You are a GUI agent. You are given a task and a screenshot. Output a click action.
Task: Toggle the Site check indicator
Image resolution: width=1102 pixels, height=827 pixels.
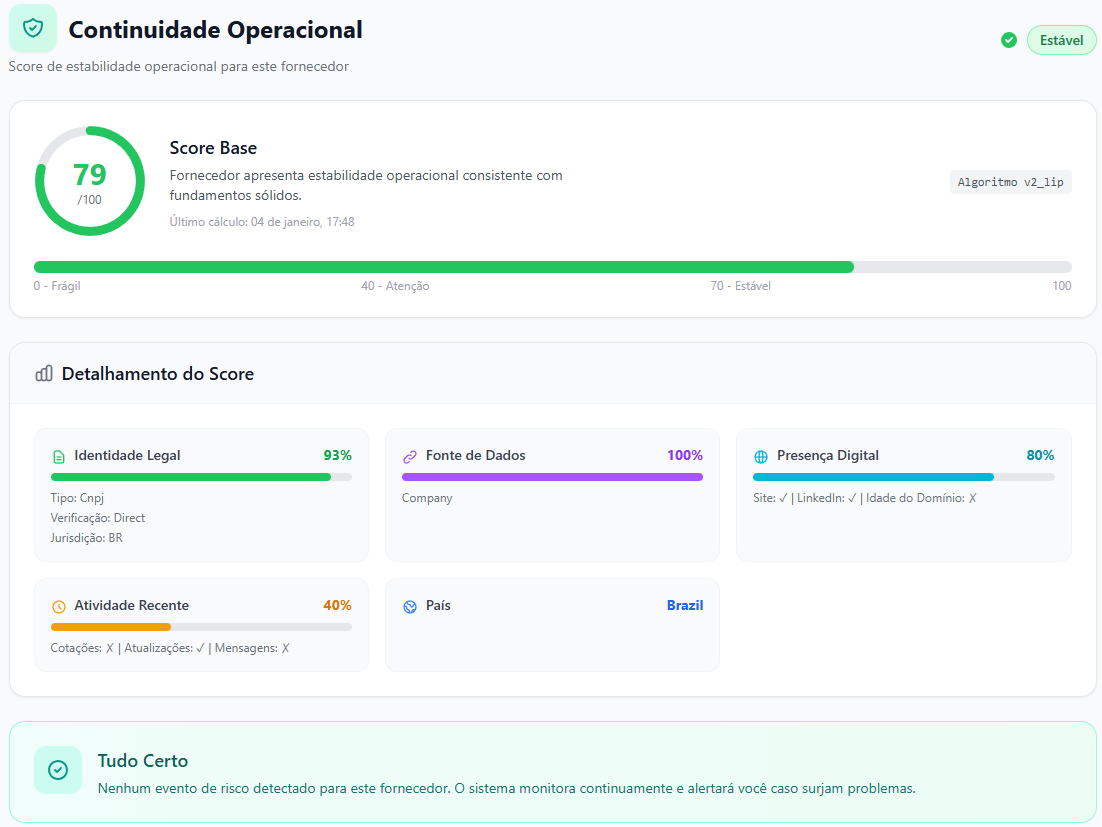[x=781, y=497]
